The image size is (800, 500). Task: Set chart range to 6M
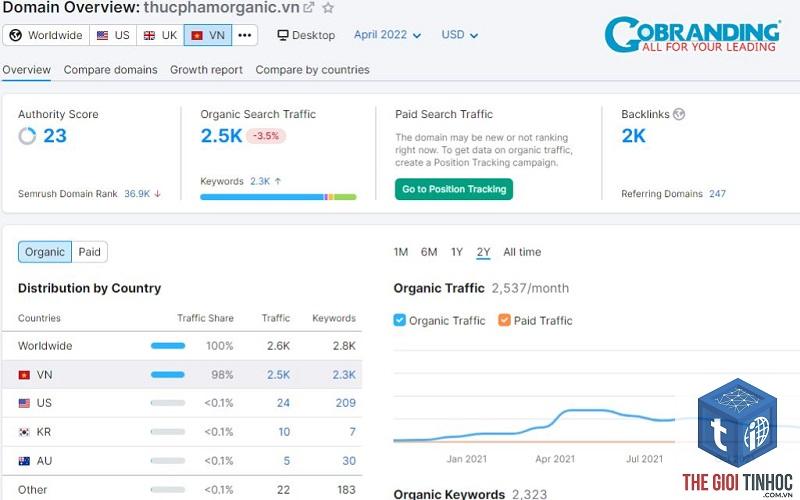[x=429, y=252]
